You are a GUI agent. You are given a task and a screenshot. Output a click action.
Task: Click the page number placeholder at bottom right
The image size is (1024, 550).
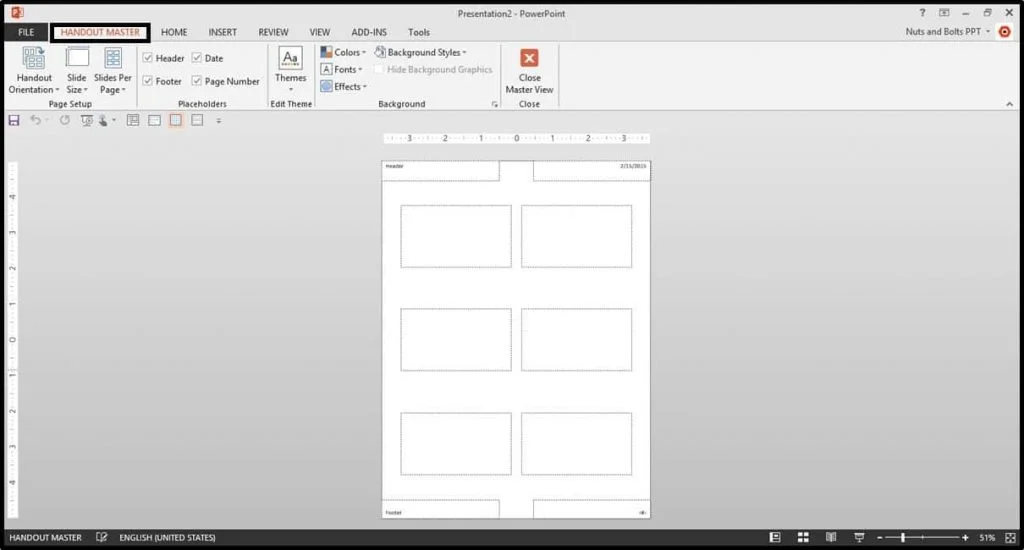592,509
